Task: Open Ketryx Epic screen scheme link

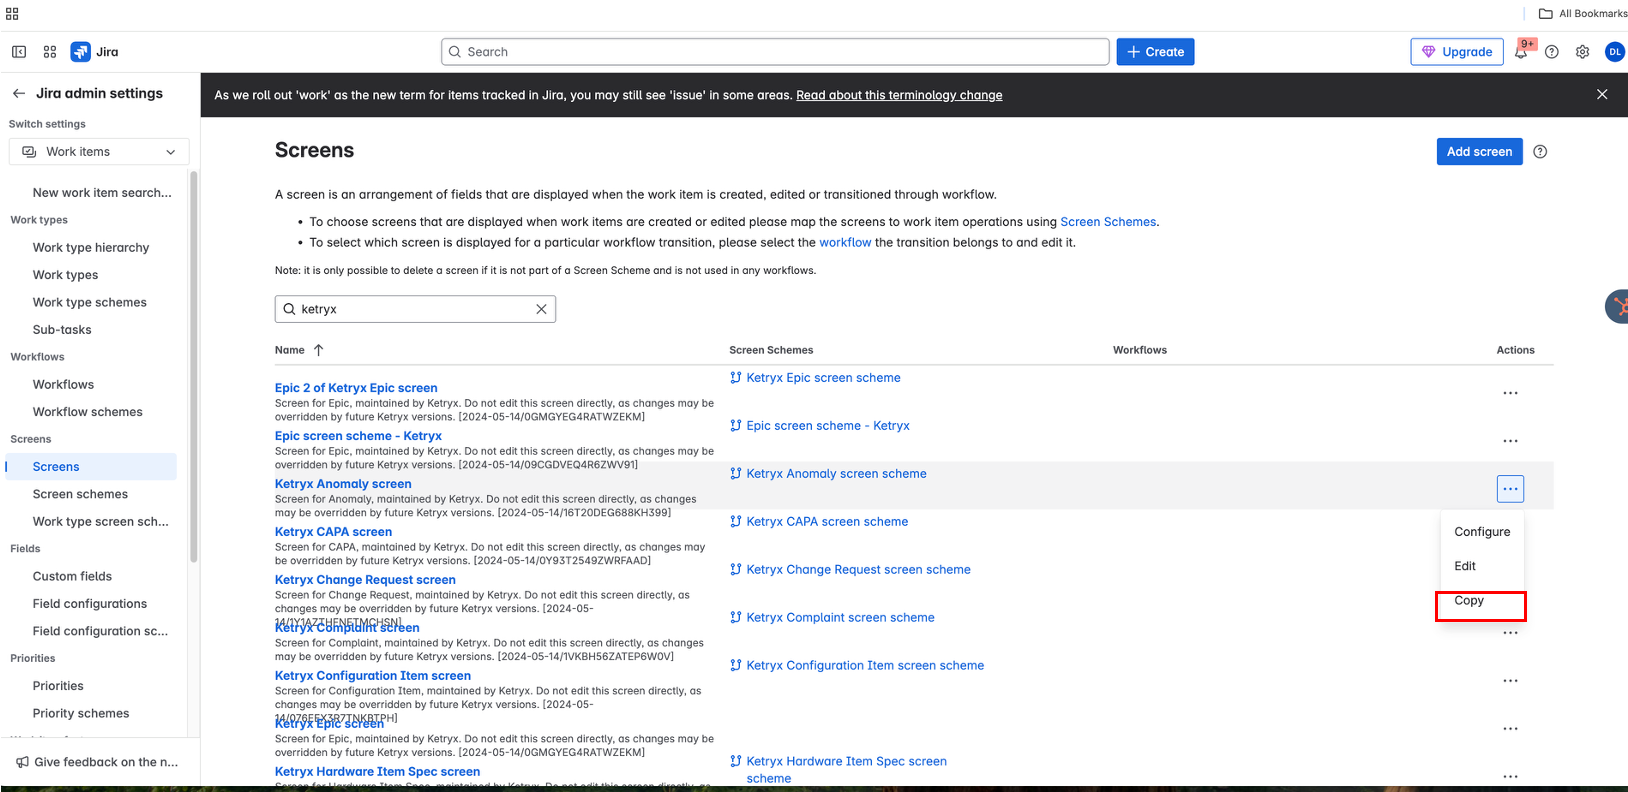Action: pos(823,378)
